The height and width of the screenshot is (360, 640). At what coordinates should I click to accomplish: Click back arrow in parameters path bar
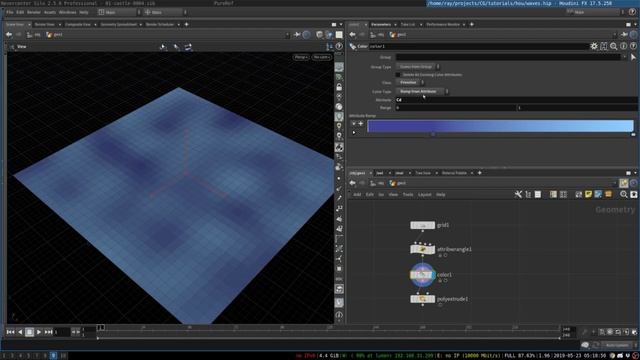point(352,35)
